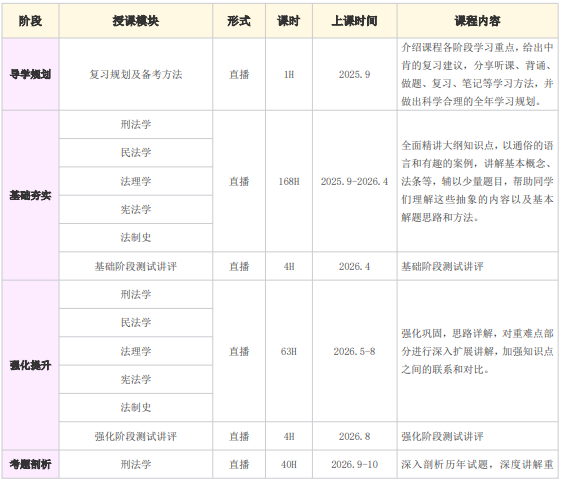564x484 pixels.
Task: Select the 强化提升 stage cell
Action: click(31, 365)
